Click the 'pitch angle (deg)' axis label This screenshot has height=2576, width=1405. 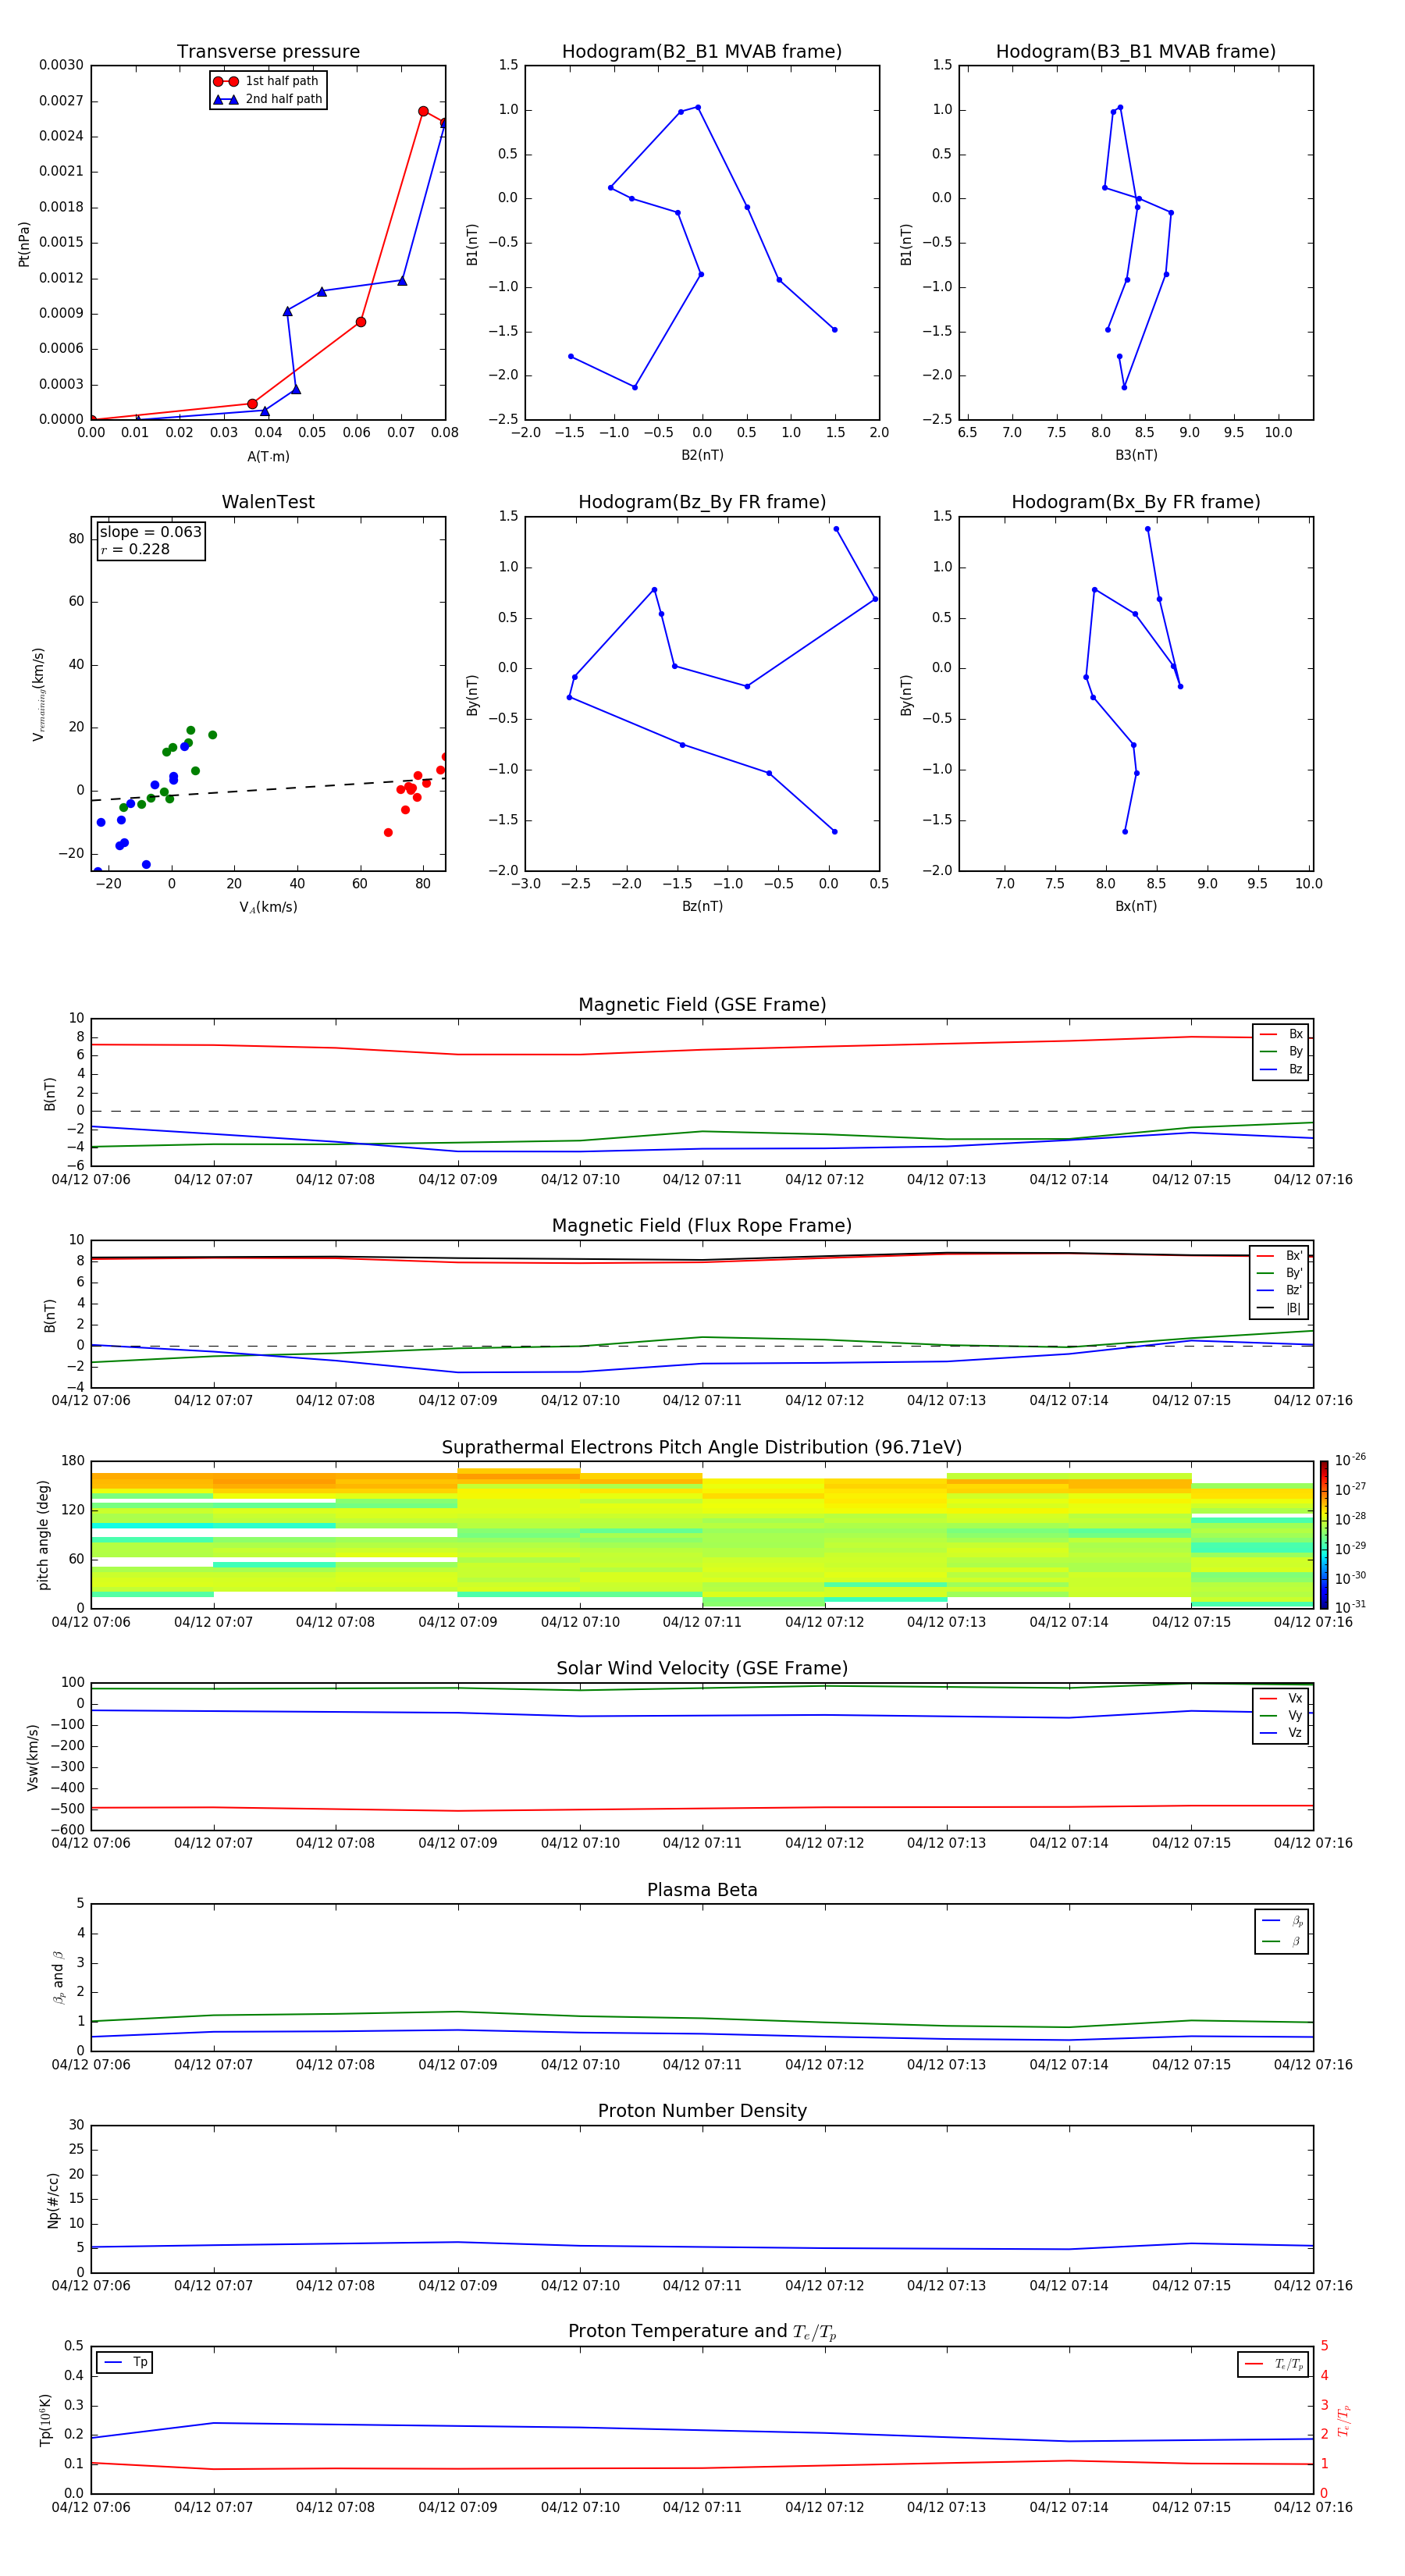pos(43,1535)
